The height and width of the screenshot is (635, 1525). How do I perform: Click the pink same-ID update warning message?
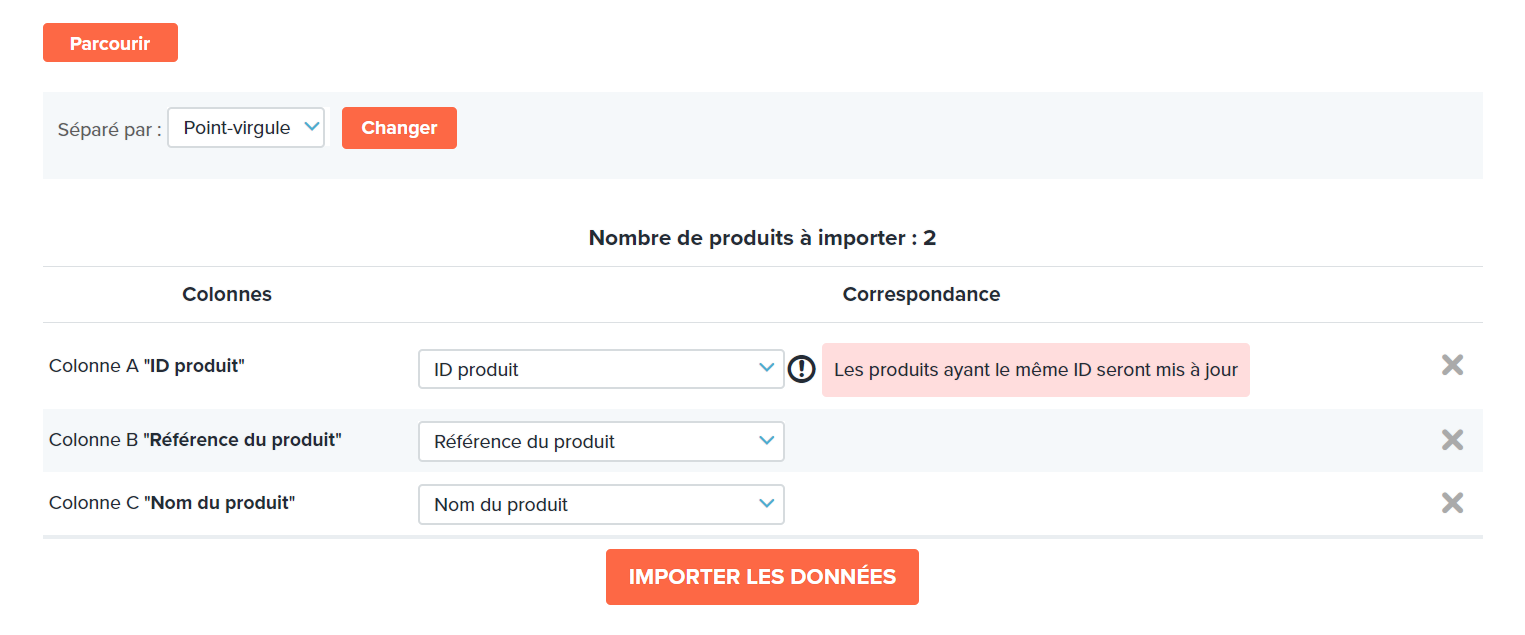tap(1035, 370)
